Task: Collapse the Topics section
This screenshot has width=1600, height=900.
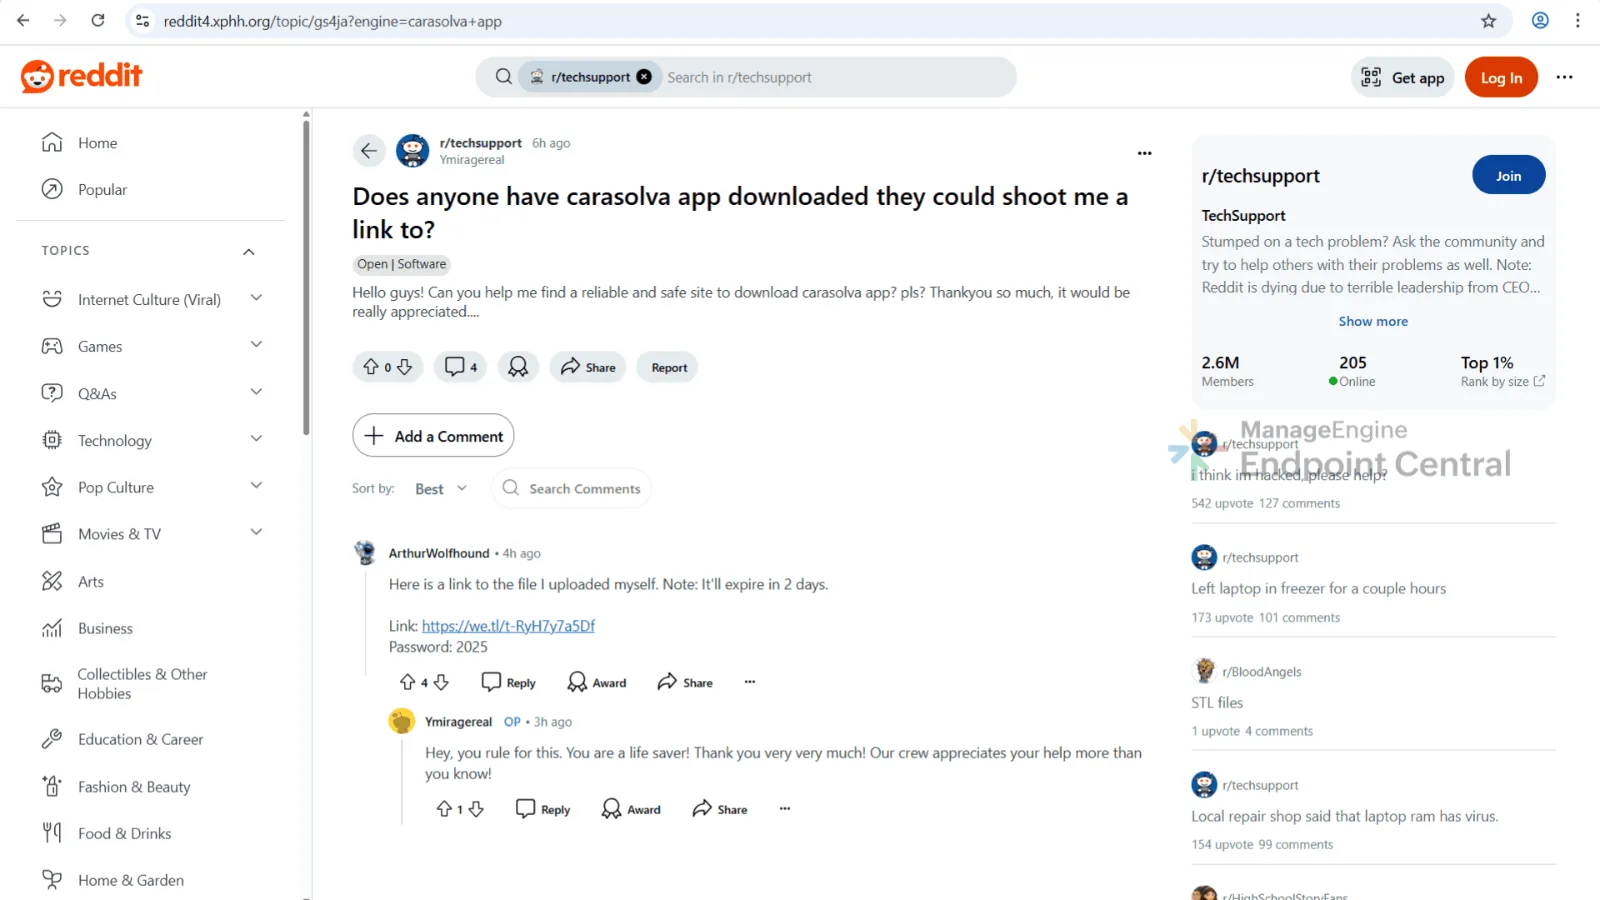Action: pos(249,251)
